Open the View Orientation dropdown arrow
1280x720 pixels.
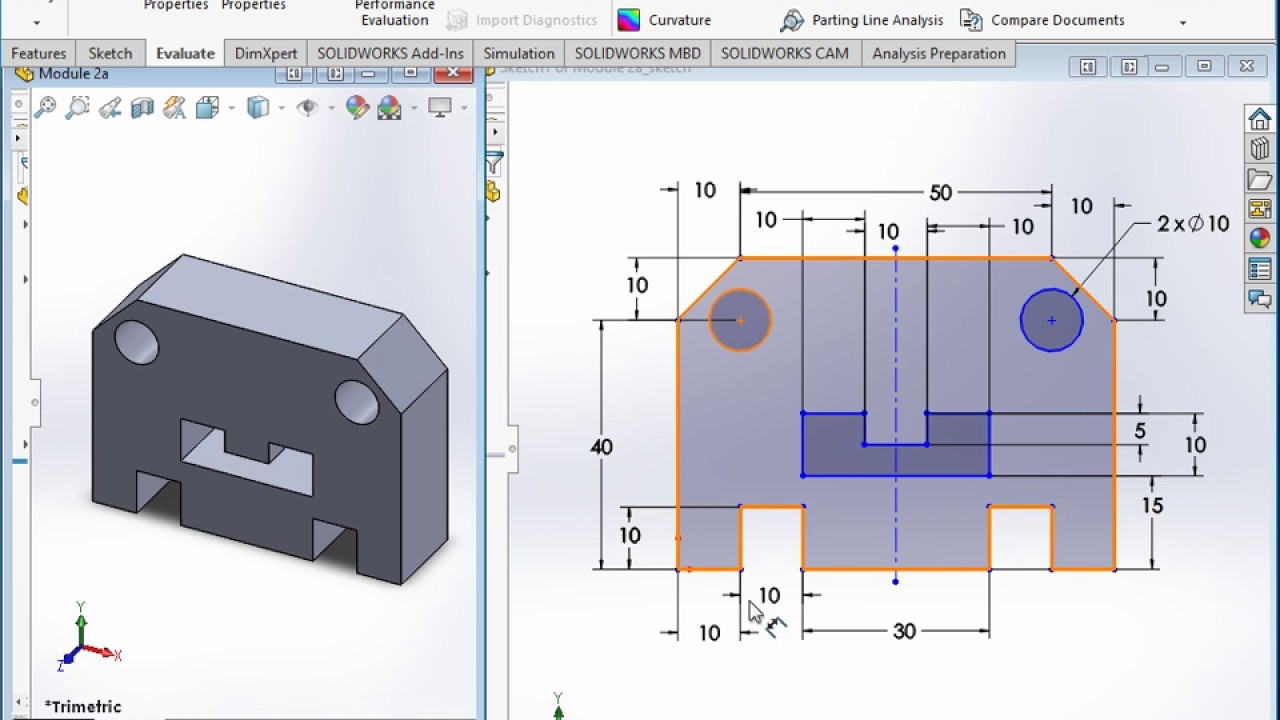point(231,108)
